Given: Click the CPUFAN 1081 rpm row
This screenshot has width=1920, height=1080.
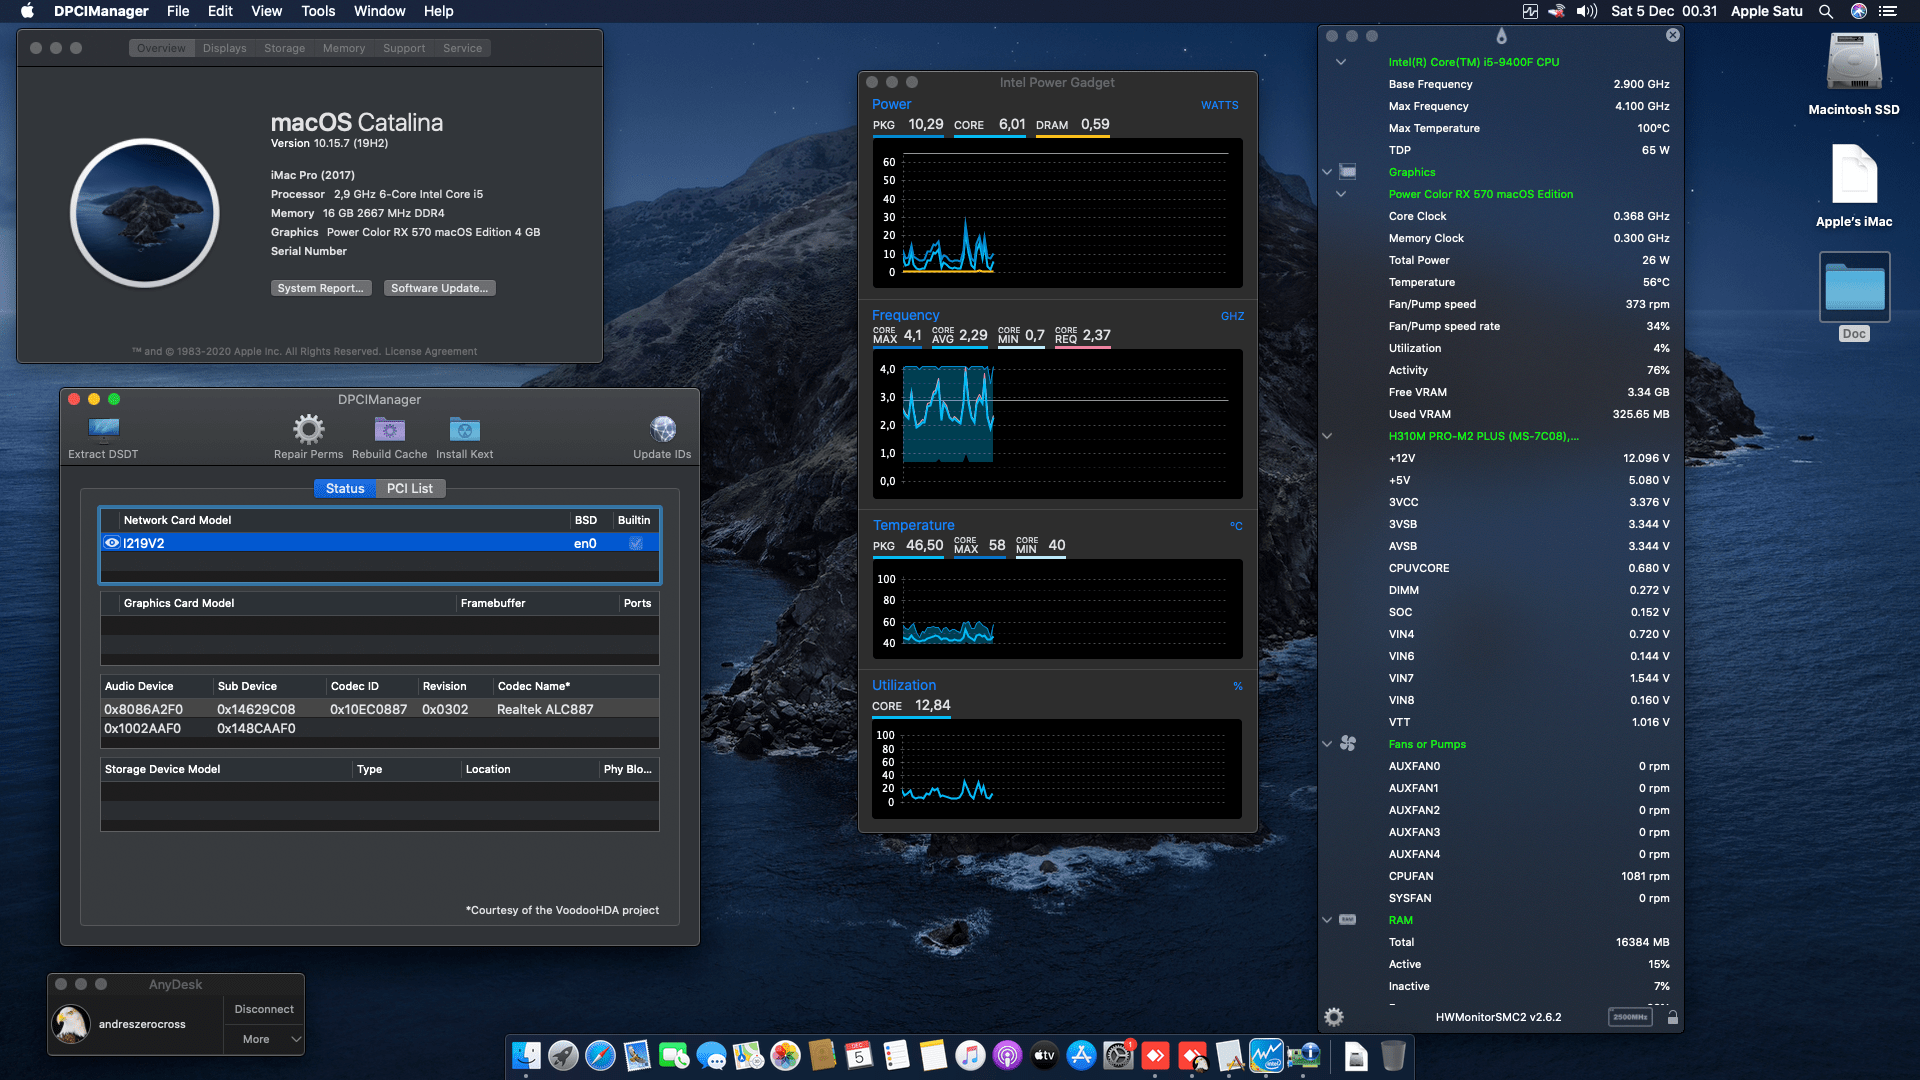Looking at the screenshot, I should point(1528,876).
